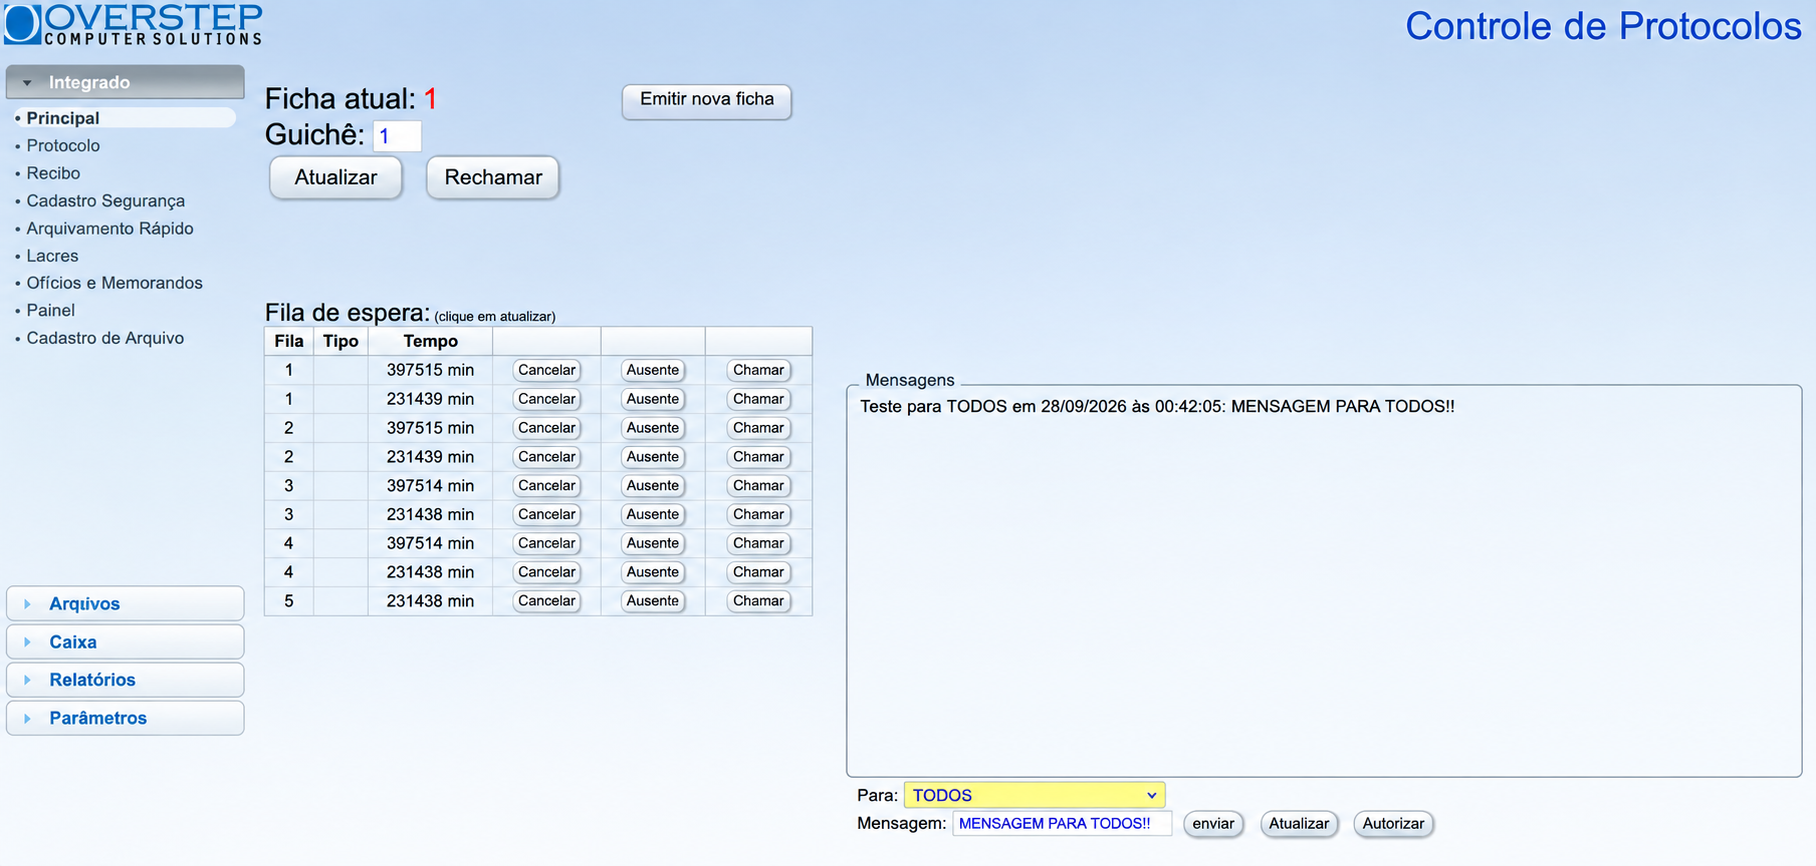Expand the Arquivos section
The height and width of the screenshot is (866, 1816).
point(125,604)
